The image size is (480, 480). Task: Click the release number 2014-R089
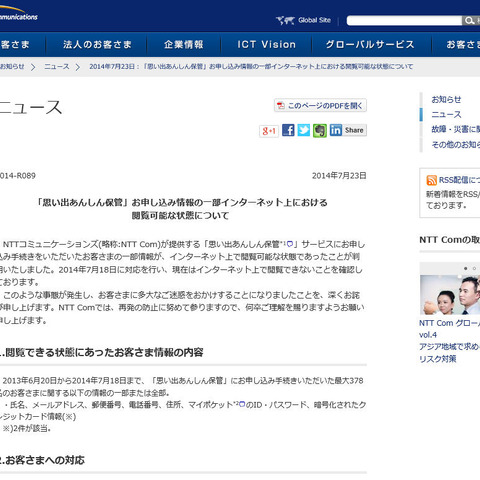coord(17,176)
